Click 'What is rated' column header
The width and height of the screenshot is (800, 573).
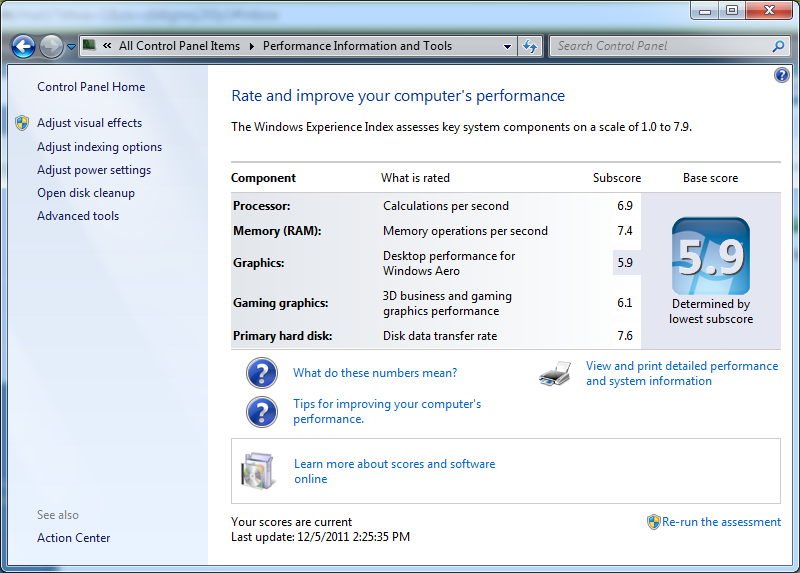coord(415,178)
